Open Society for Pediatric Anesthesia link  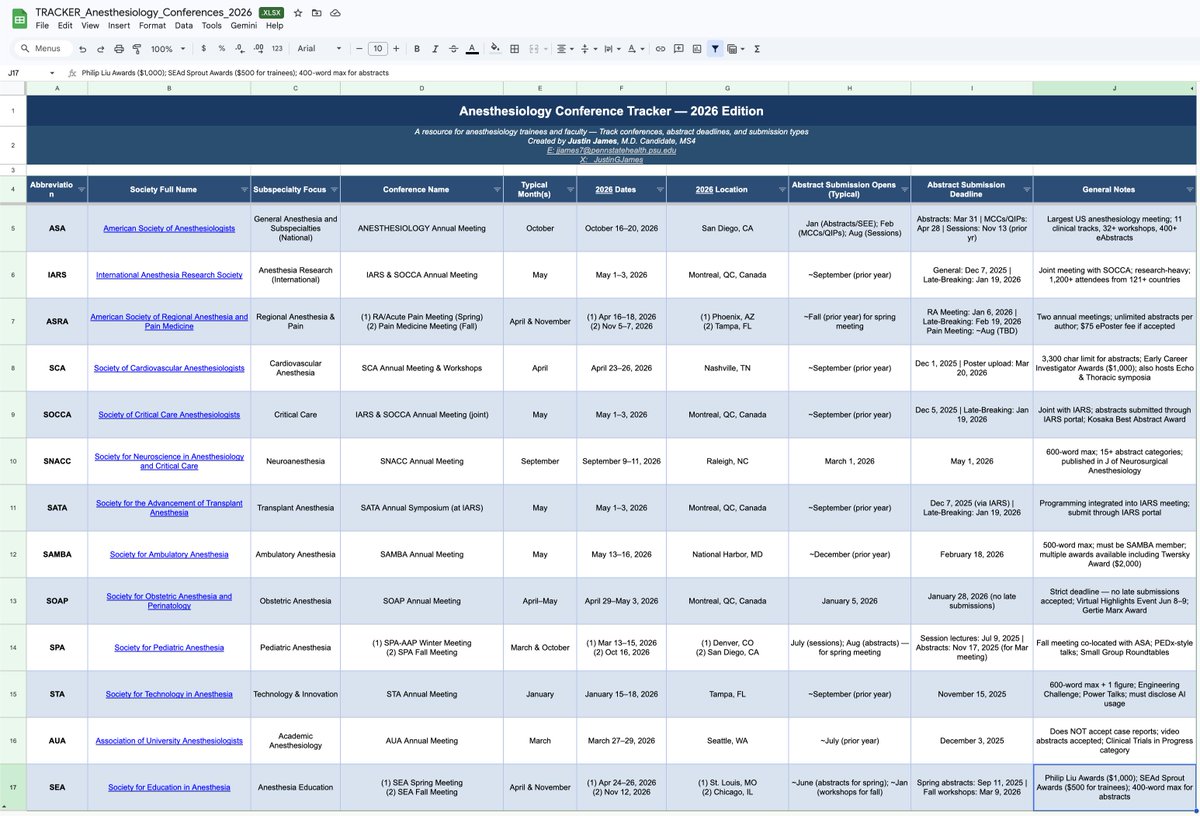tap(169, 647)
